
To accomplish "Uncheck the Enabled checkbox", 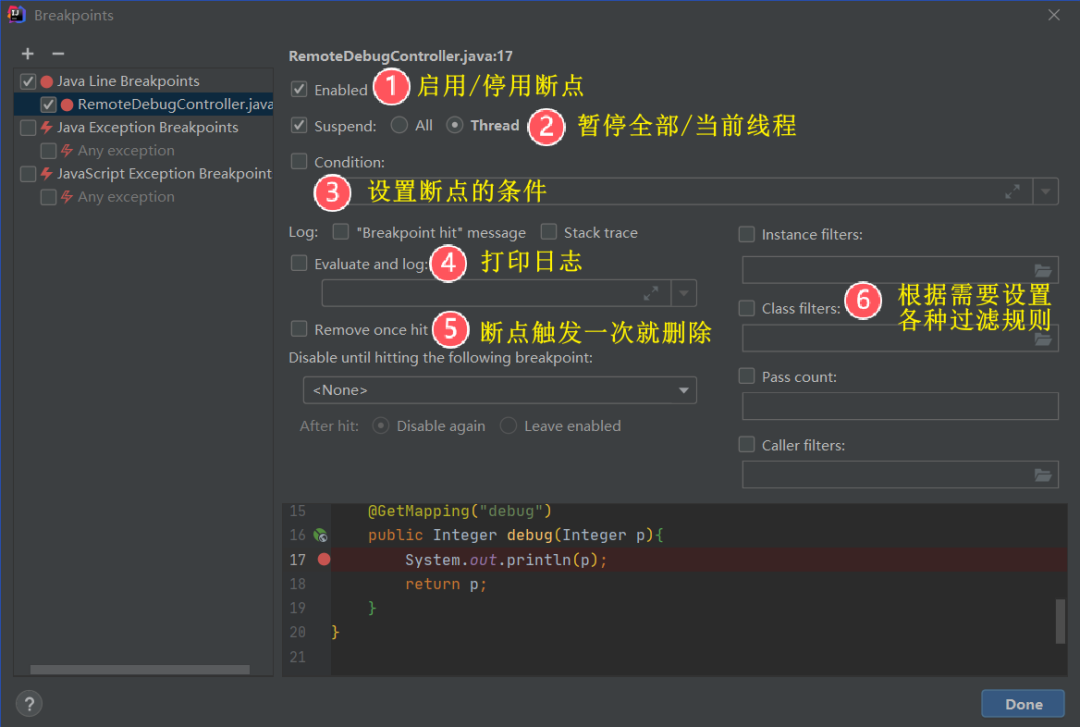I will [x=299, y=89].
